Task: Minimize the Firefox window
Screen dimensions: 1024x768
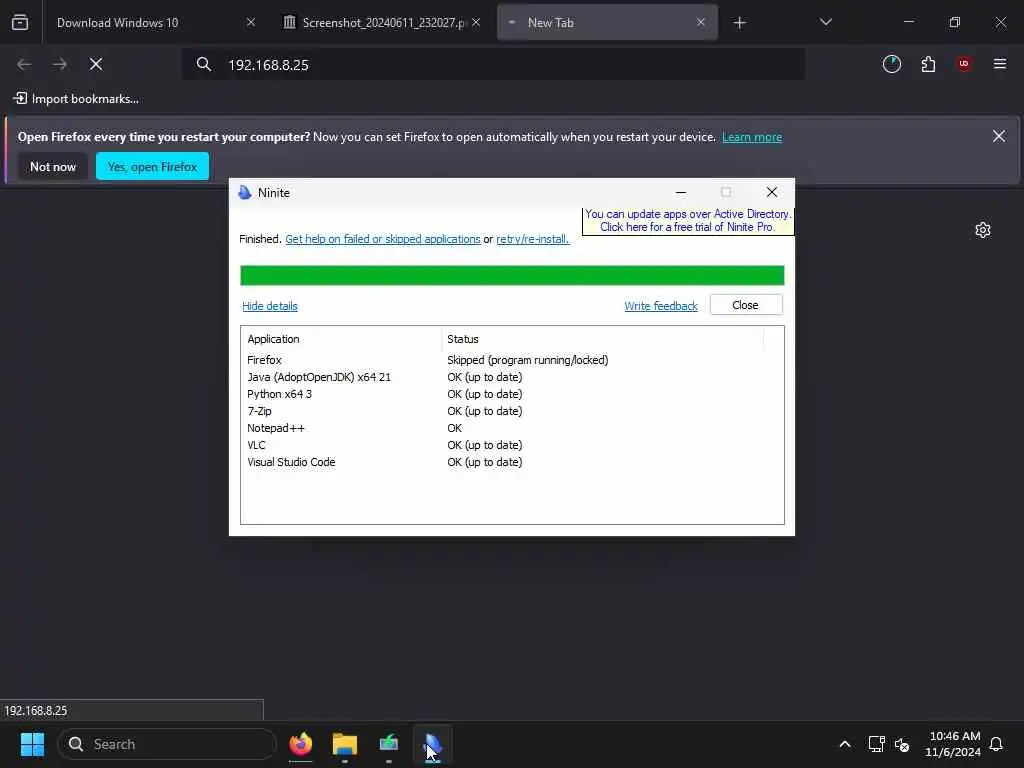Action: coord(908,23)
